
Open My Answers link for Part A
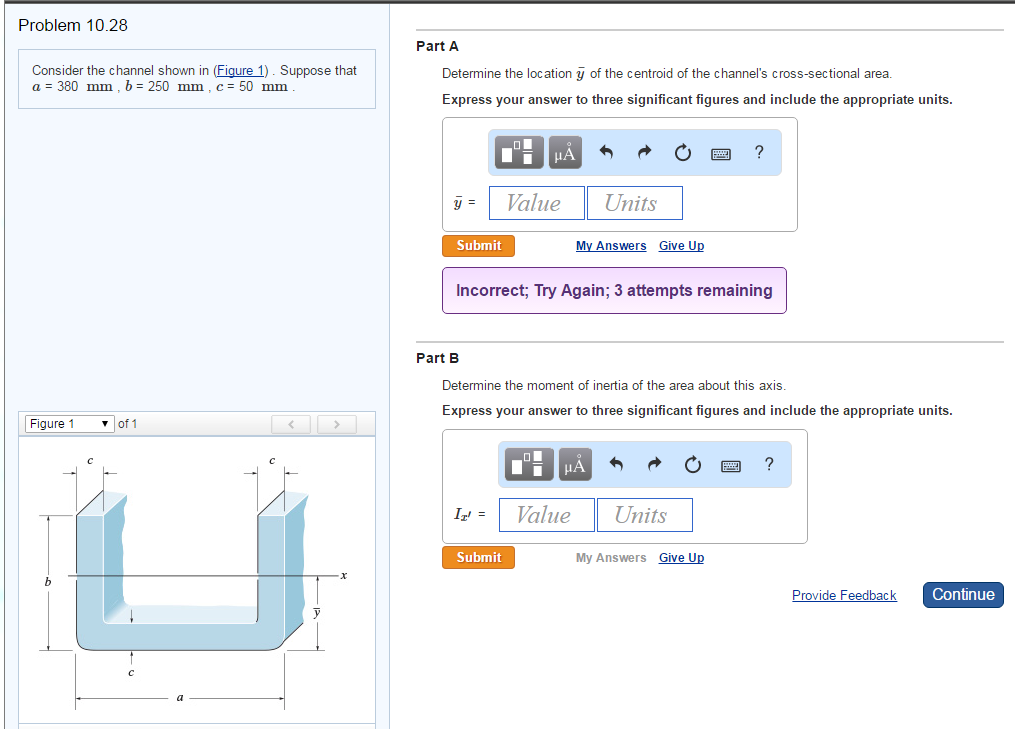click(611, 246)
